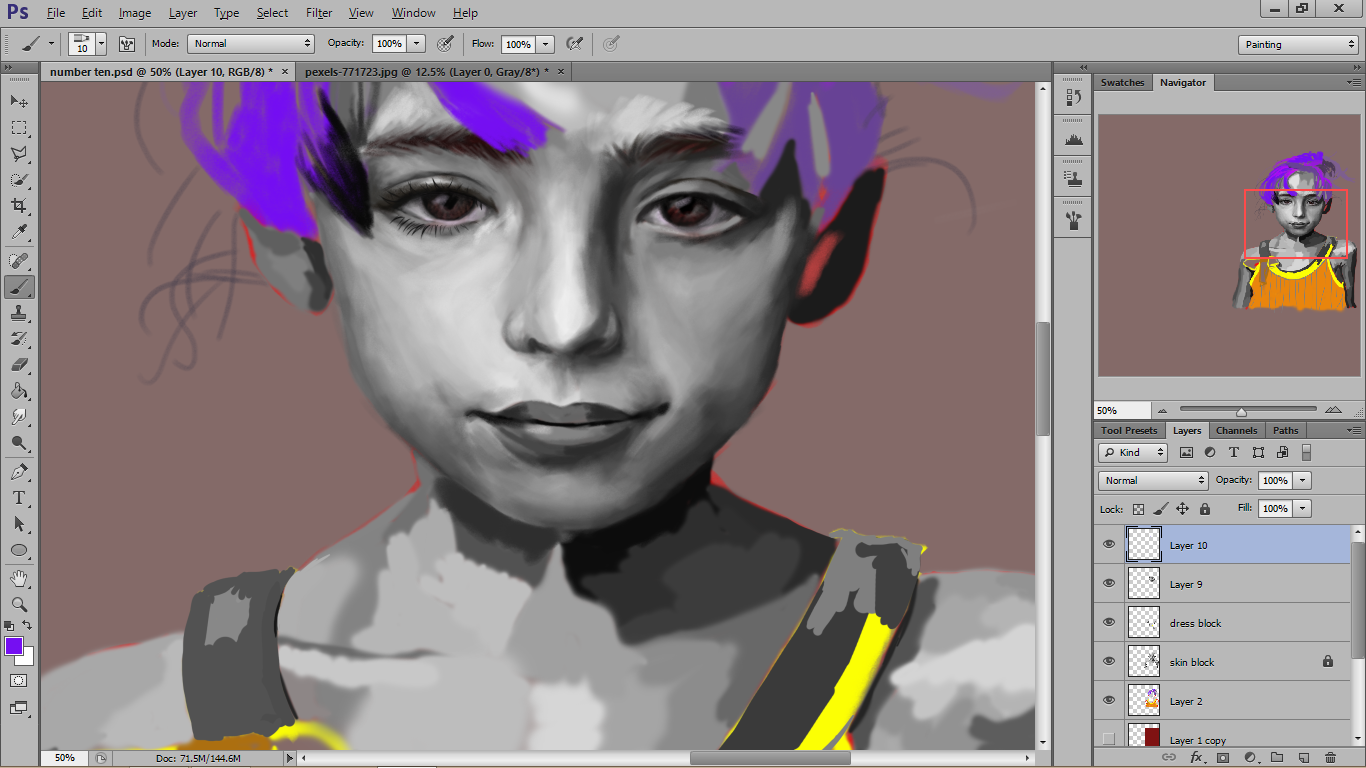
Task: Toggle lock all
Action: [1204, 509]
